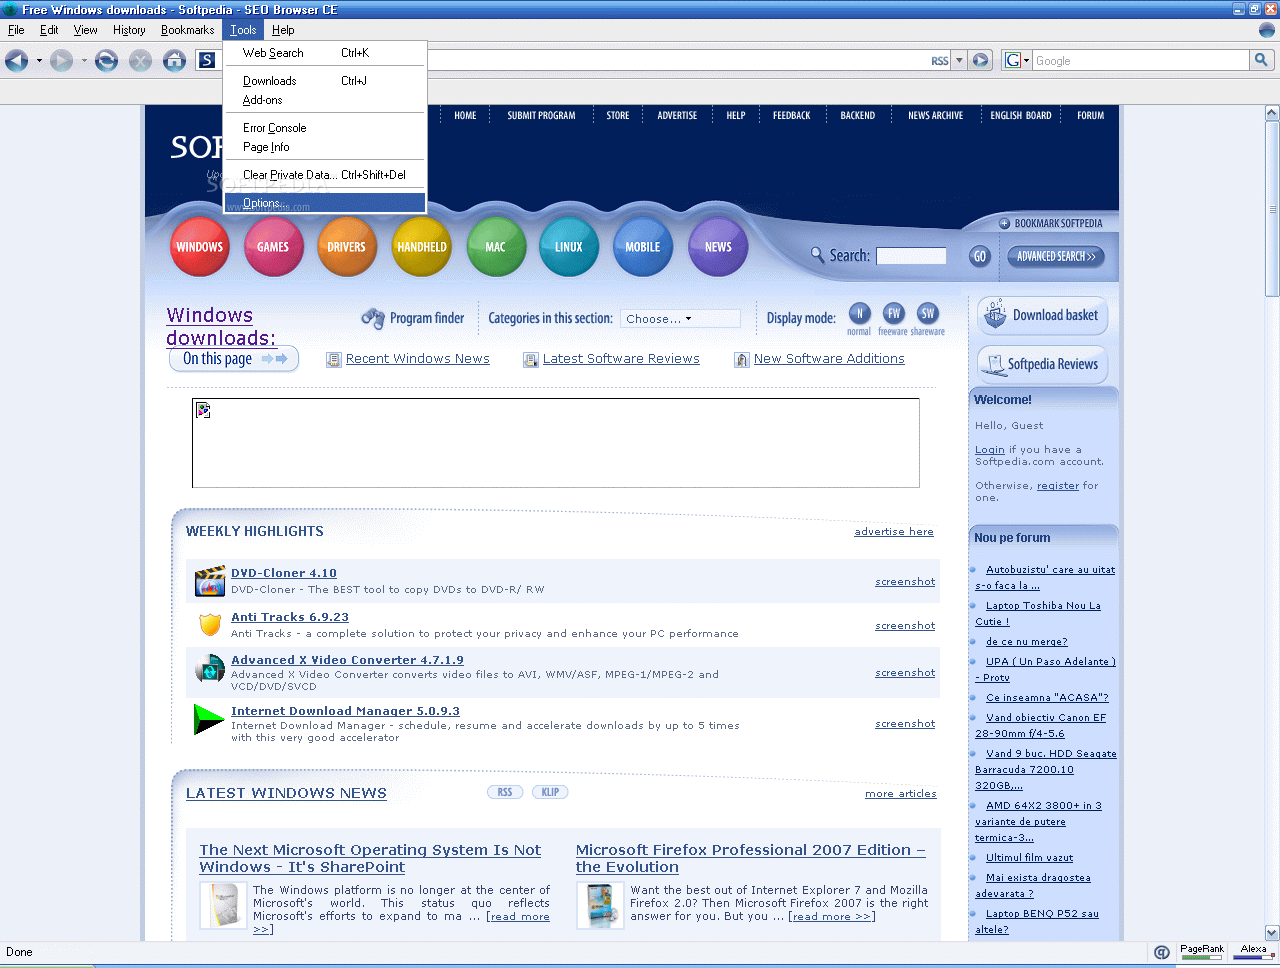Select Page Info menu entry
Viewport: 1280px width, 968px height.
pyautogui.click(x=325, y=147)
